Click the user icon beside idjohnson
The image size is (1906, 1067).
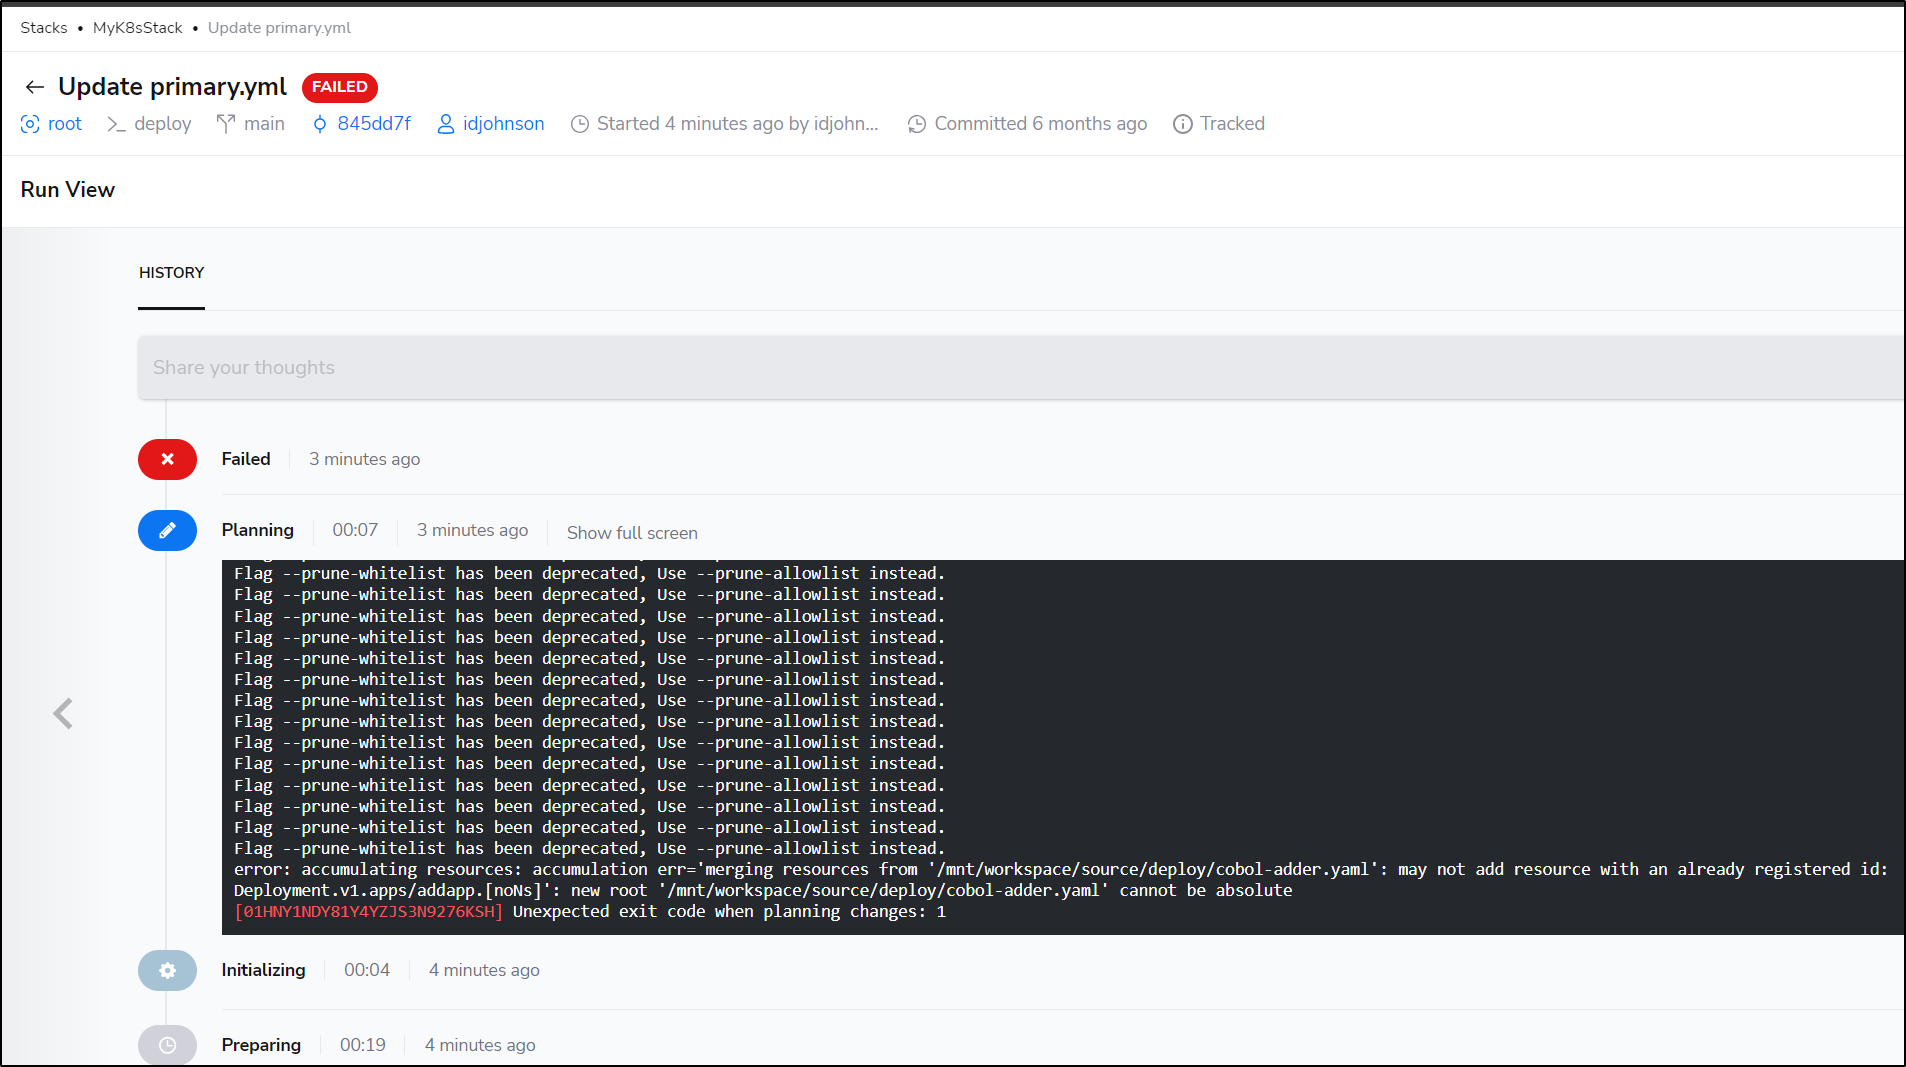446,124
